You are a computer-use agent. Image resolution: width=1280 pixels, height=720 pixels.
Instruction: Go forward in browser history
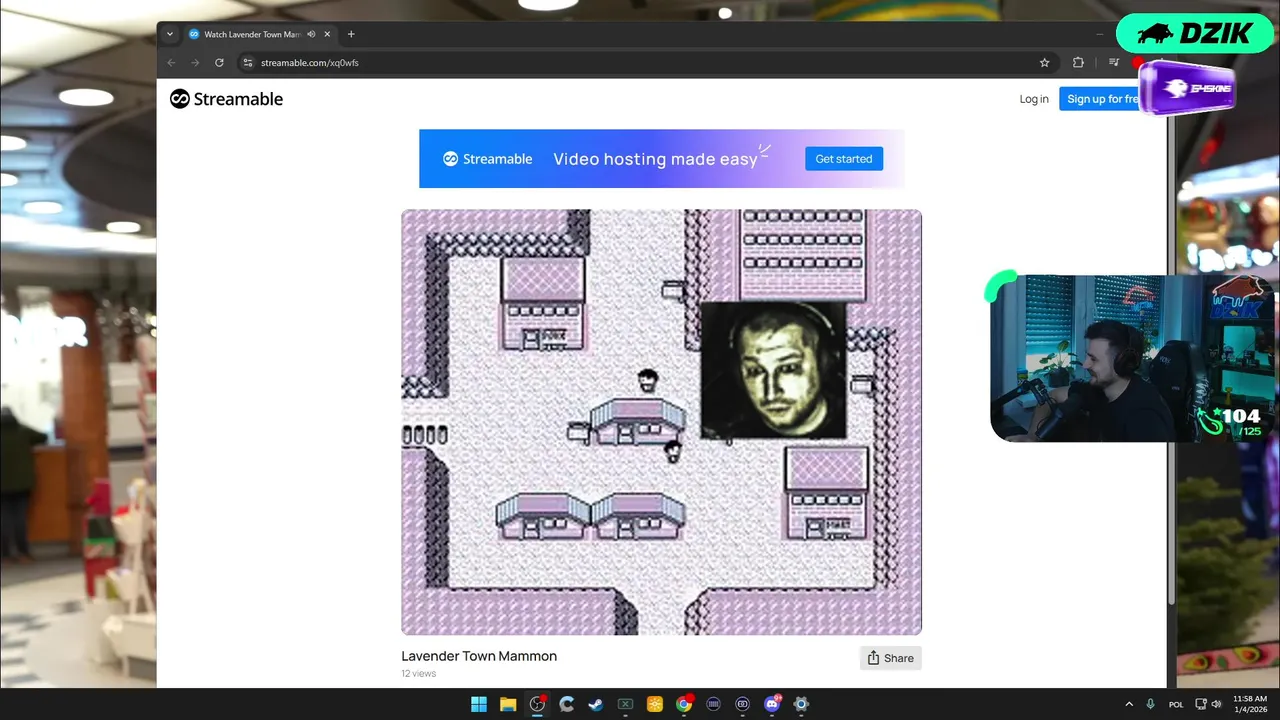coord(195,62)
